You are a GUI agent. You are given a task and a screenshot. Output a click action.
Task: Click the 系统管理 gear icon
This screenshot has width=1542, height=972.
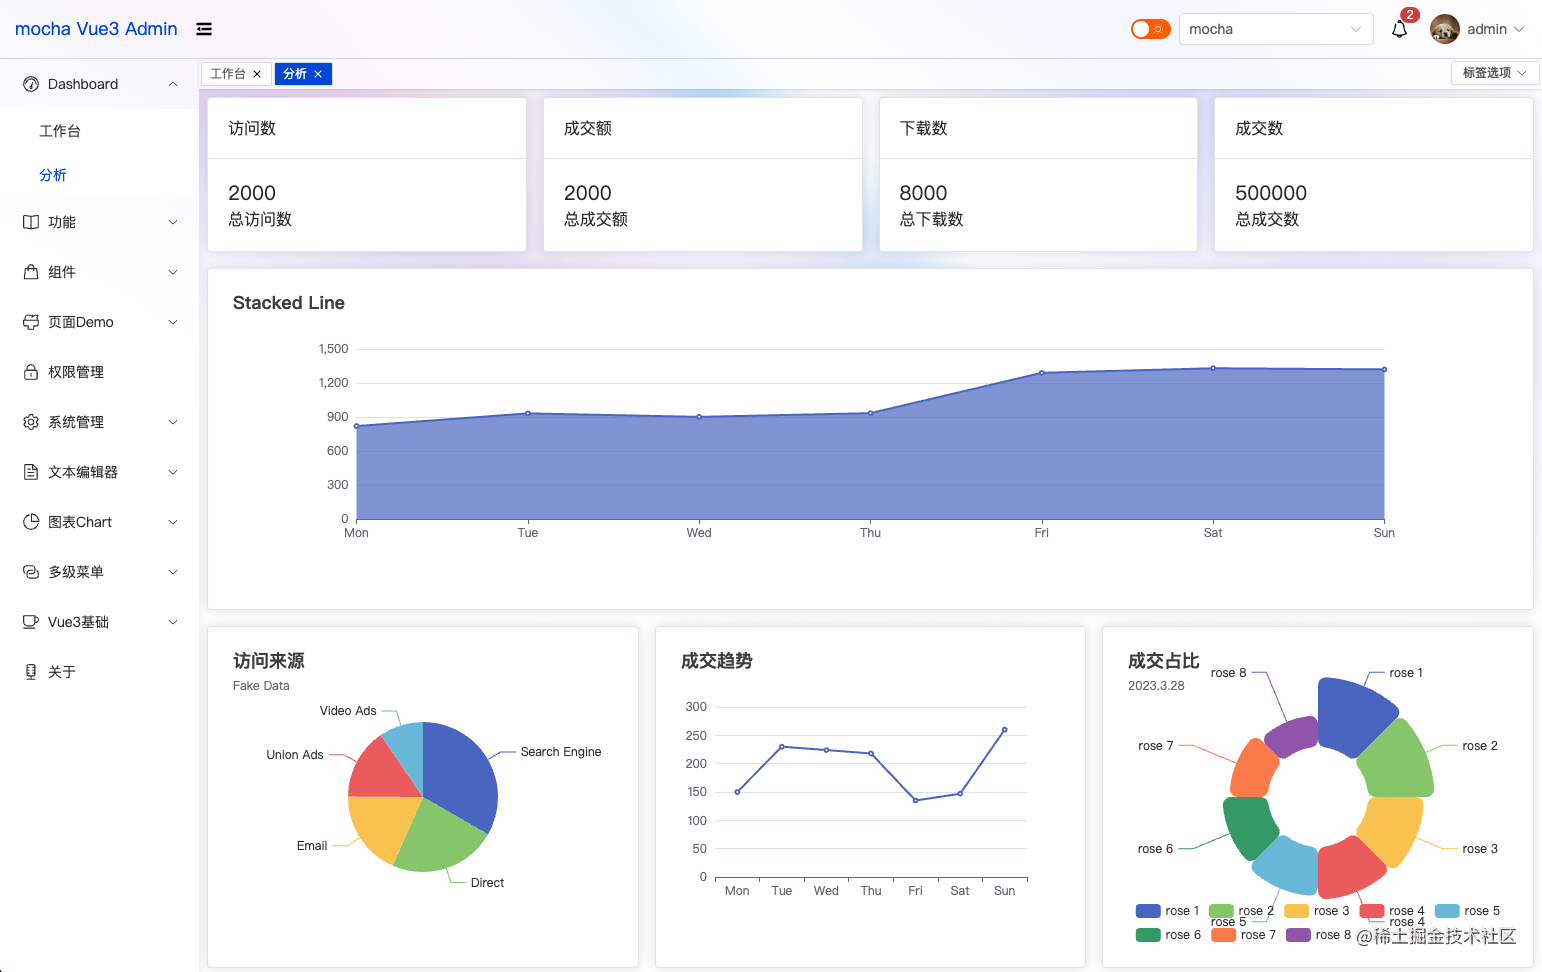[31, 422]
